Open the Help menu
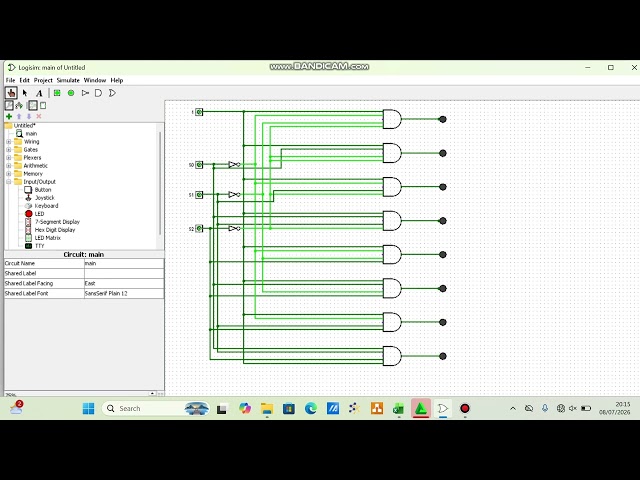The image size is (640, 480). [x=117, y=80]
